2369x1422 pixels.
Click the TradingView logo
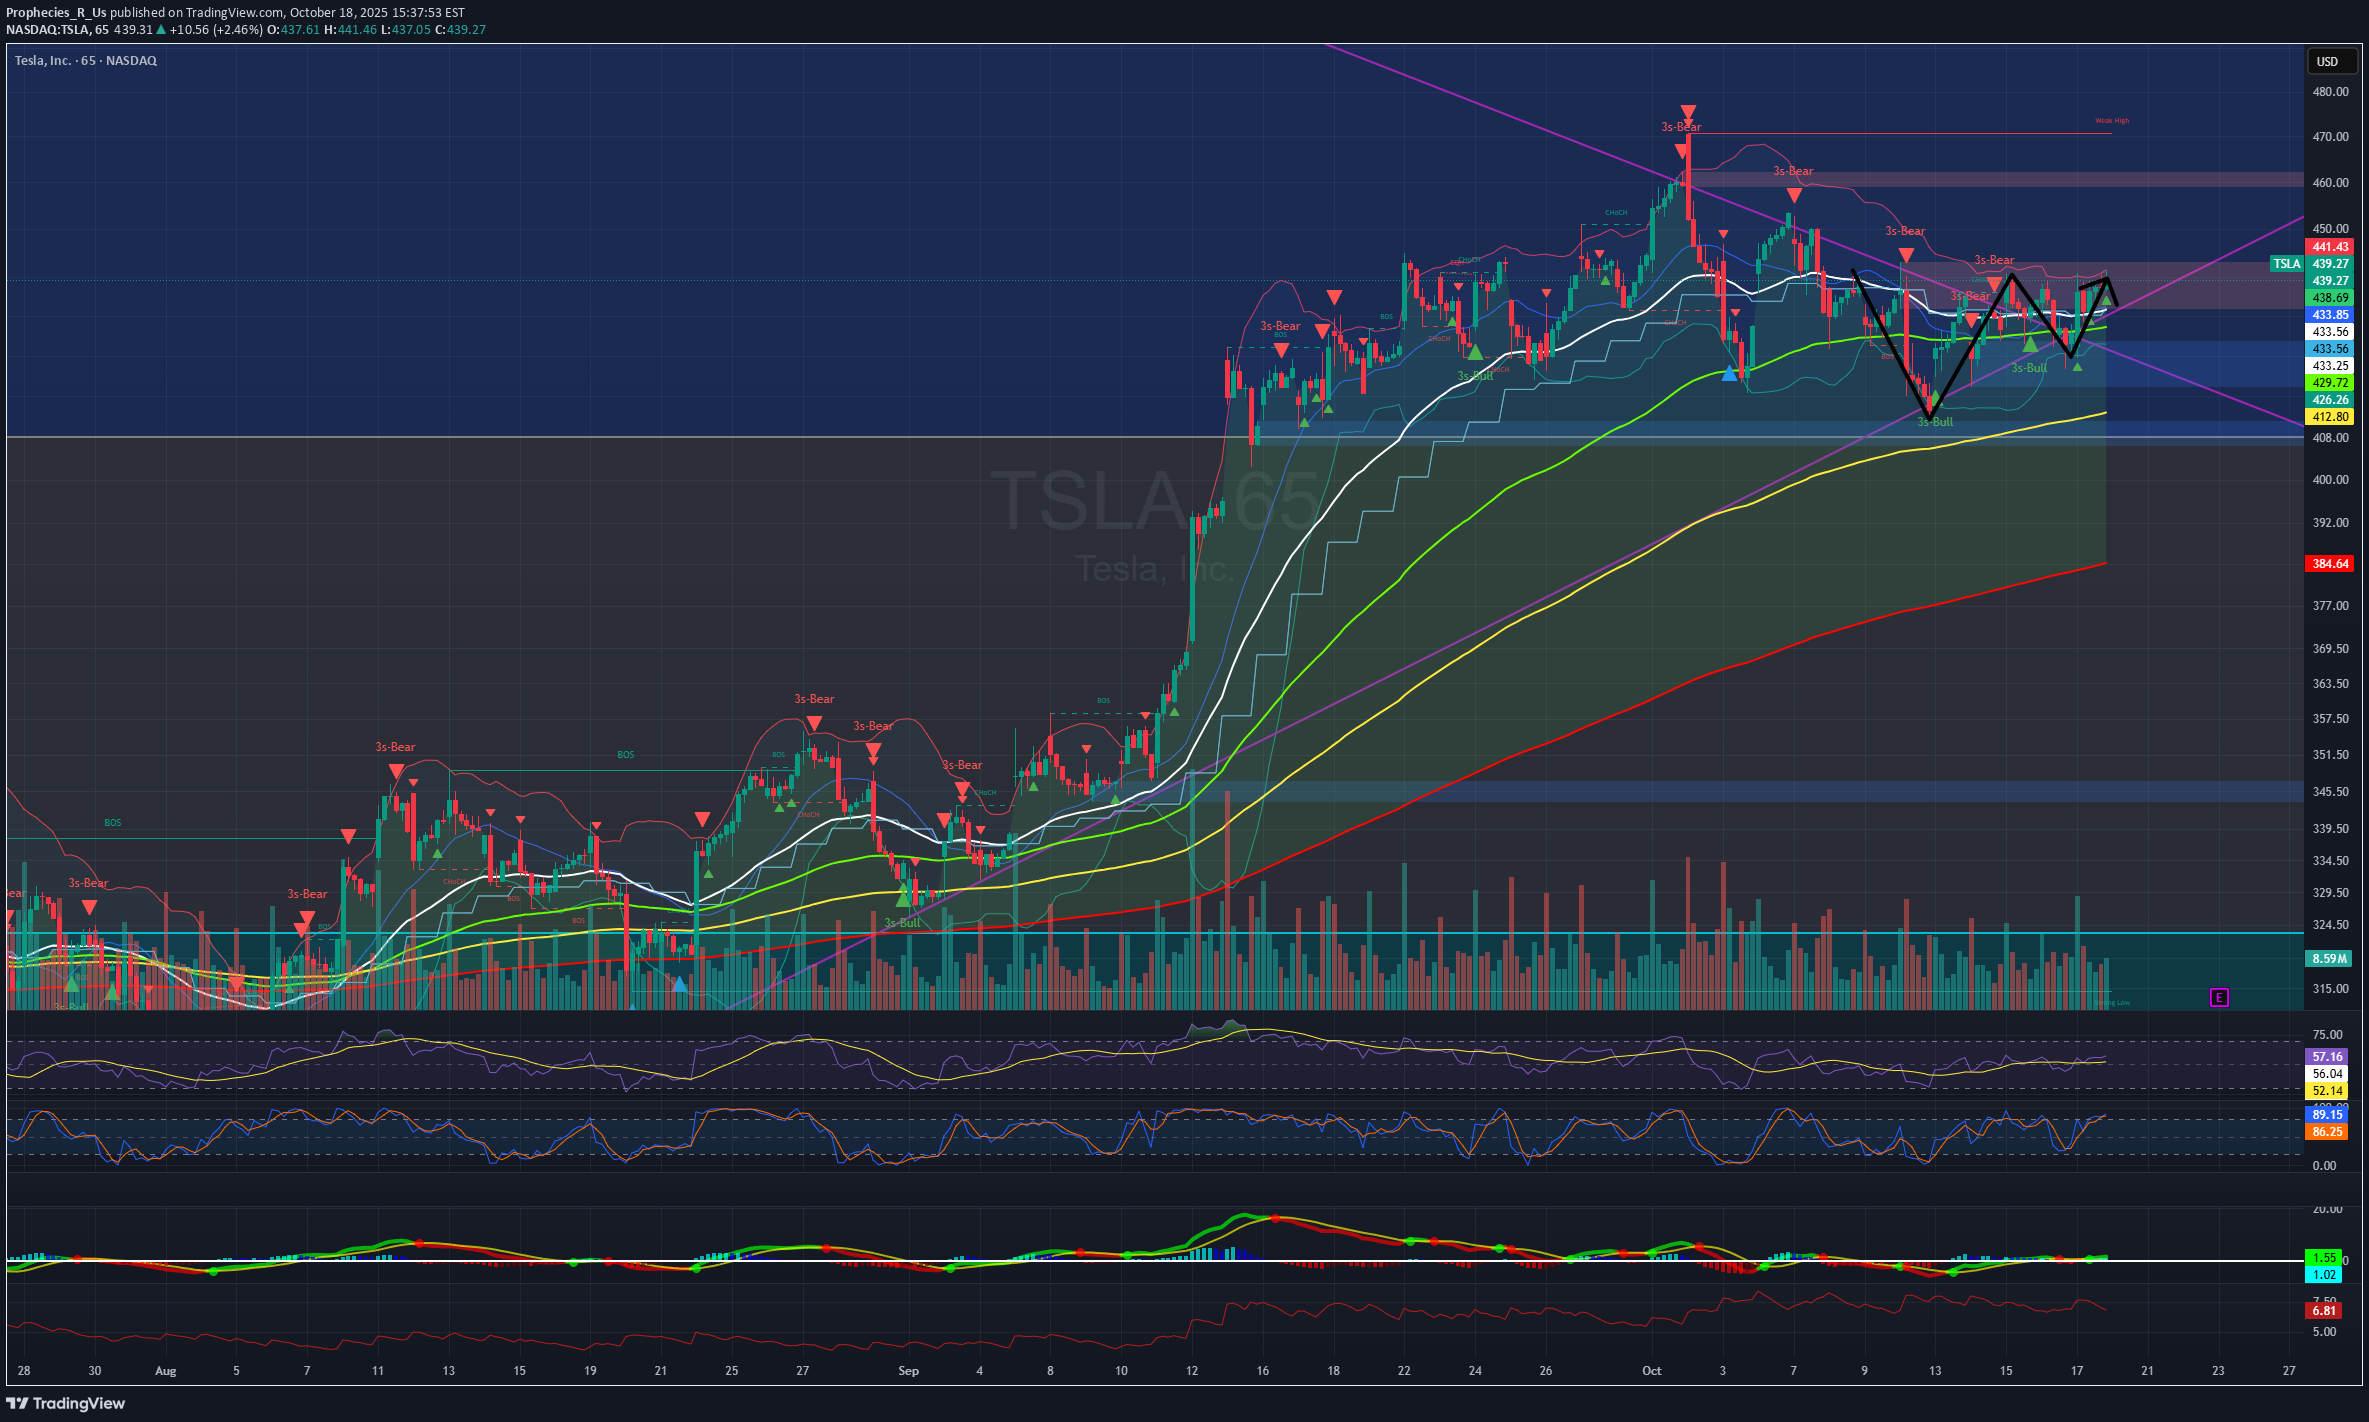66,1403
